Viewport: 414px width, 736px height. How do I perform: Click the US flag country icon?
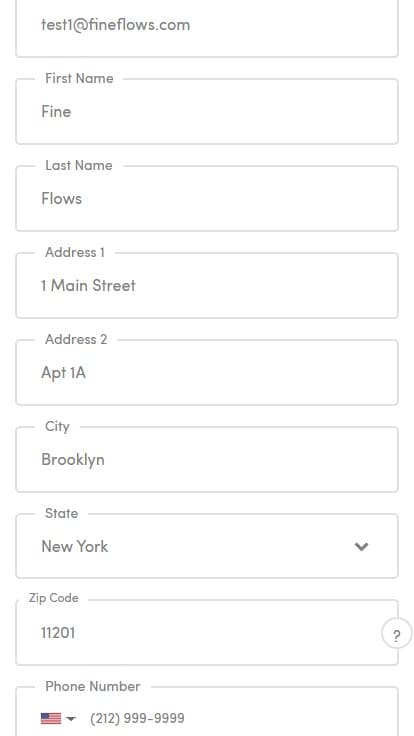click(51, 718)
